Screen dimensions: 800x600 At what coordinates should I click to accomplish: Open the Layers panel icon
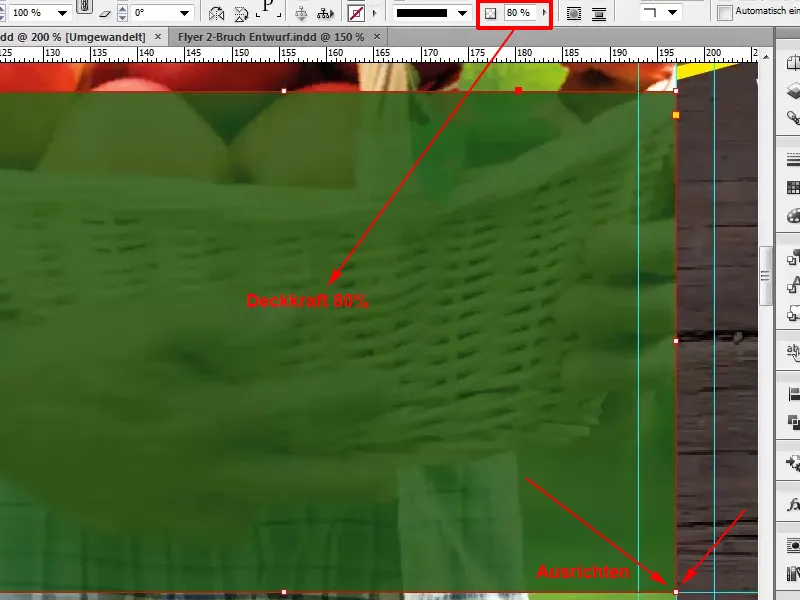(x=793, y=91)
